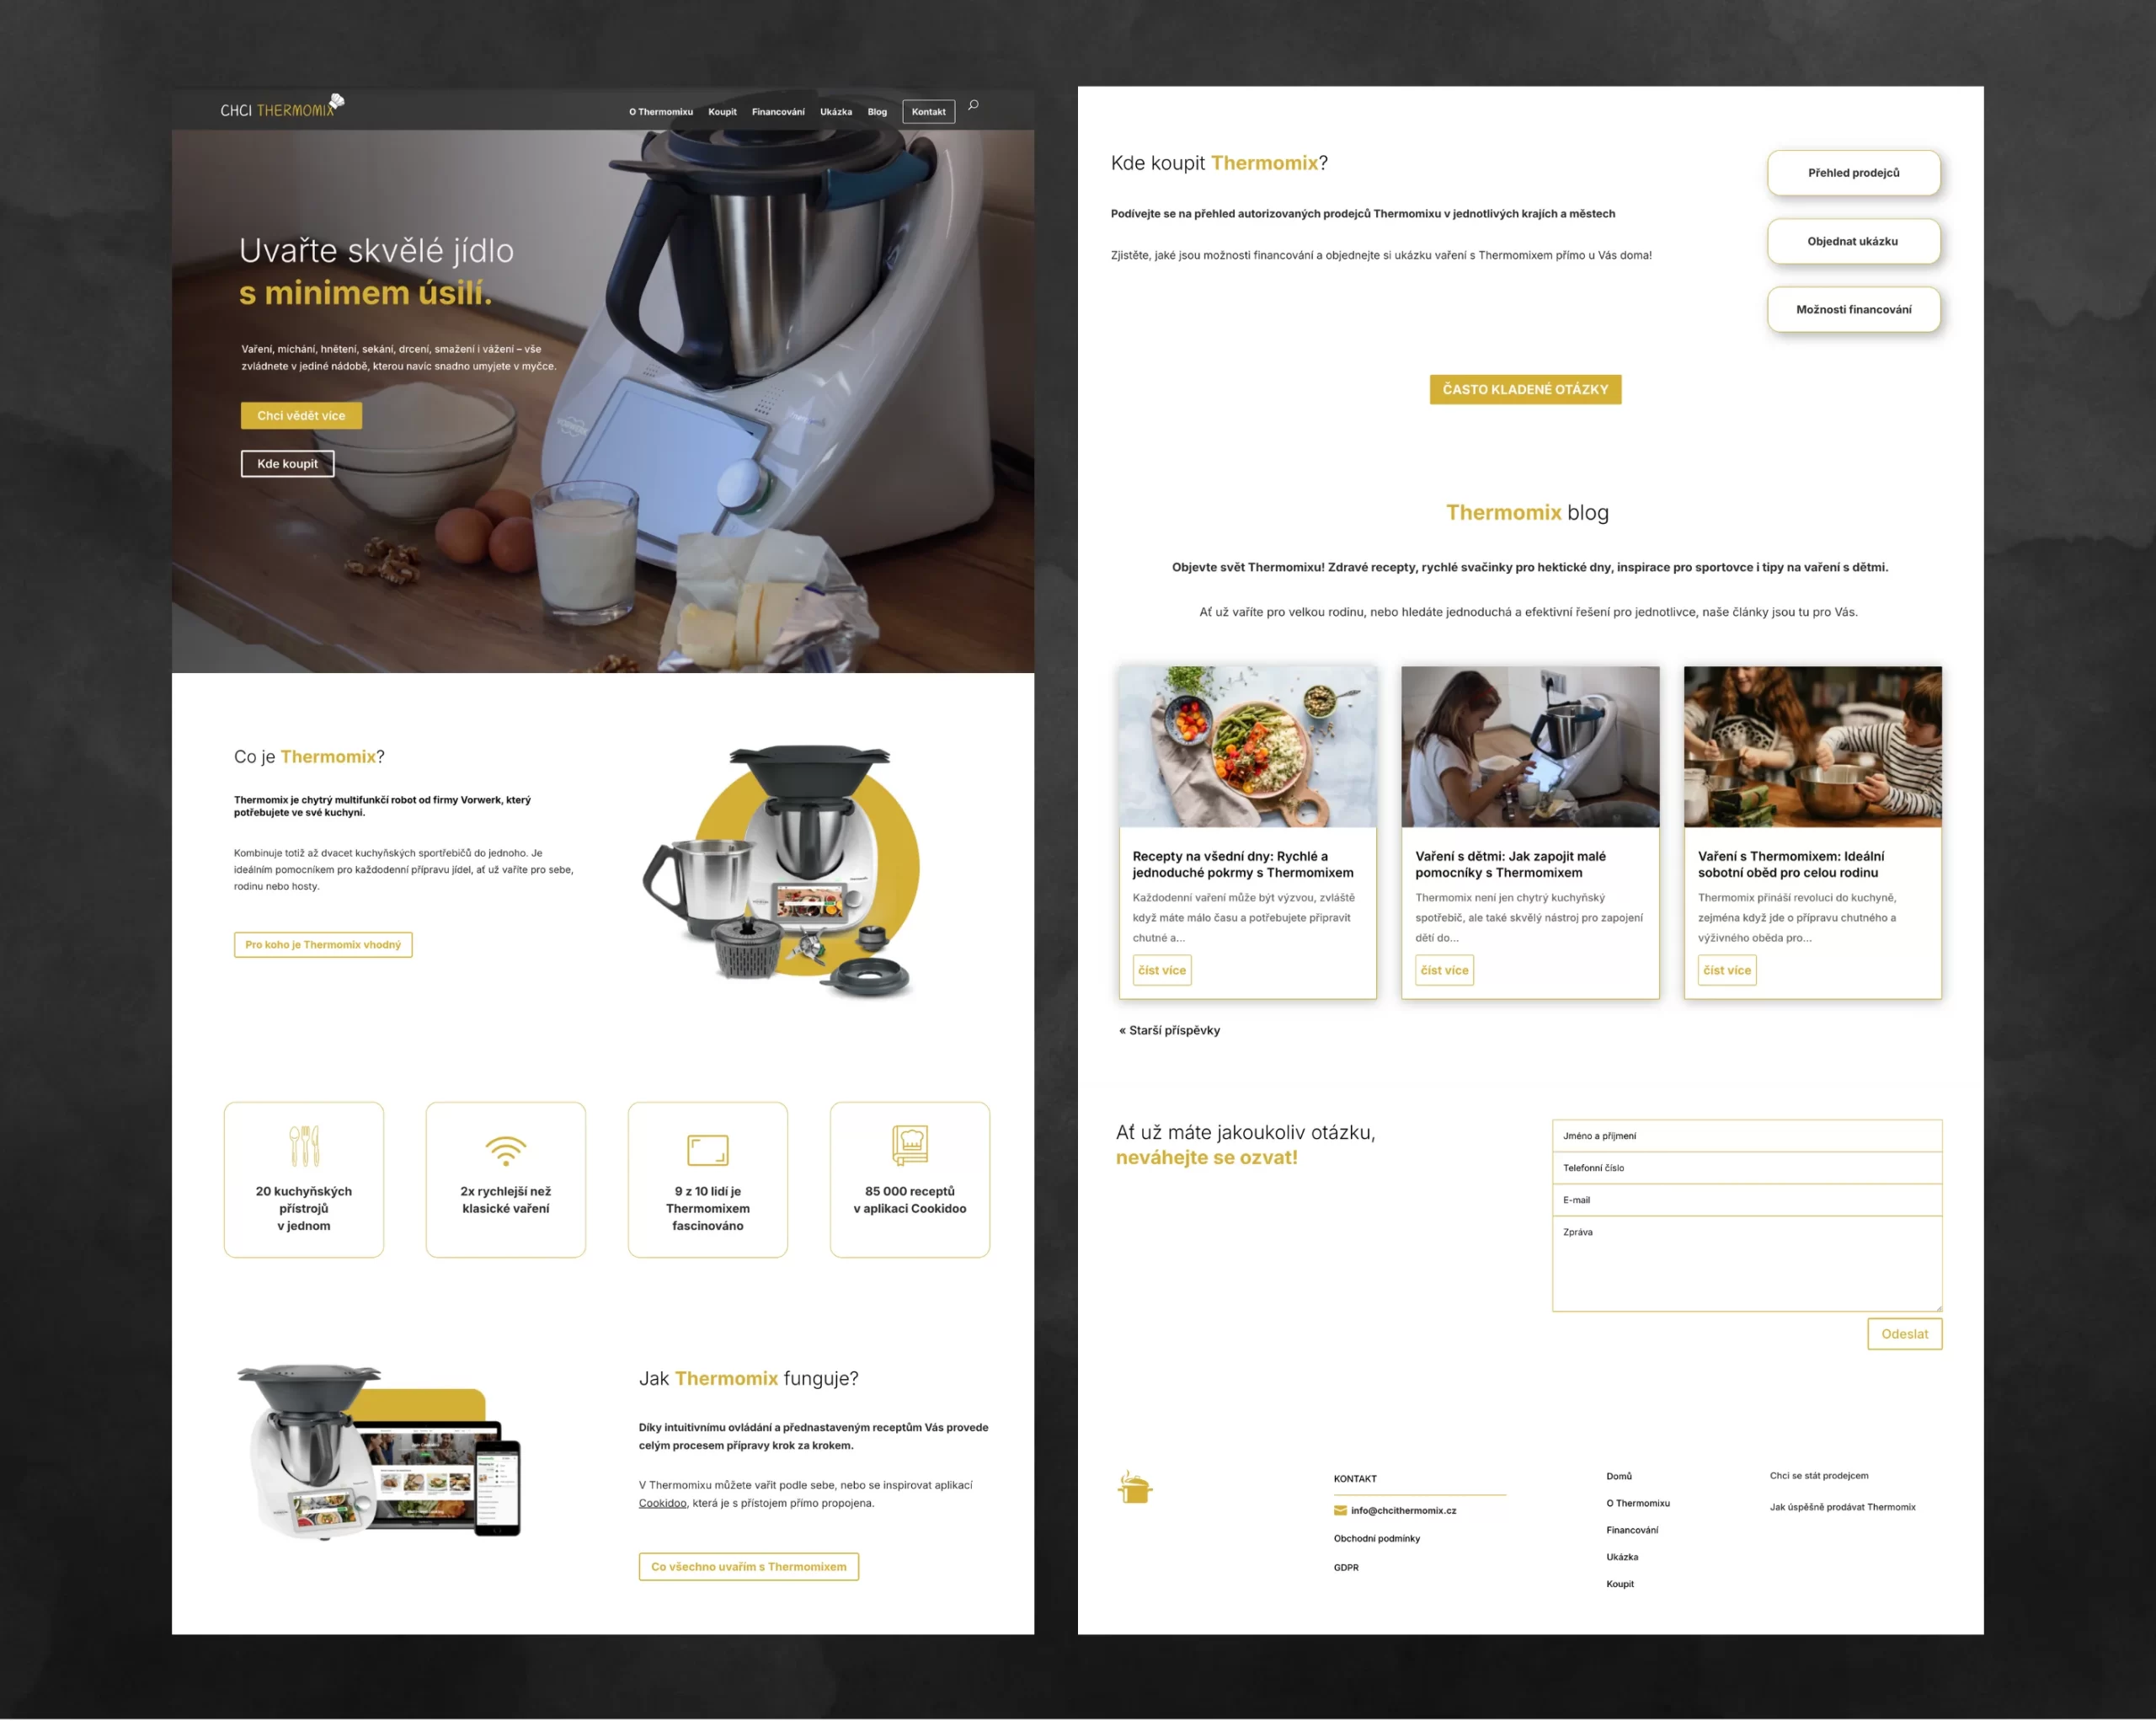Open 'Přehled prodejců'
Screen dimensions: 2156x1721
coord(1854,172)
